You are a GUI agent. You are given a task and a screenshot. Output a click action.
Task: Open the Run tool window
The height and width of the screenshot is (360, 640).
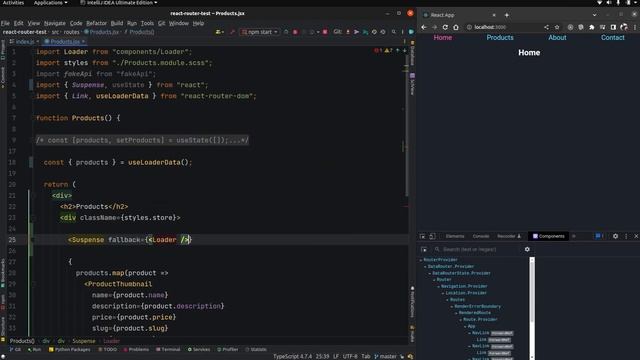click(x=34, y=349)
